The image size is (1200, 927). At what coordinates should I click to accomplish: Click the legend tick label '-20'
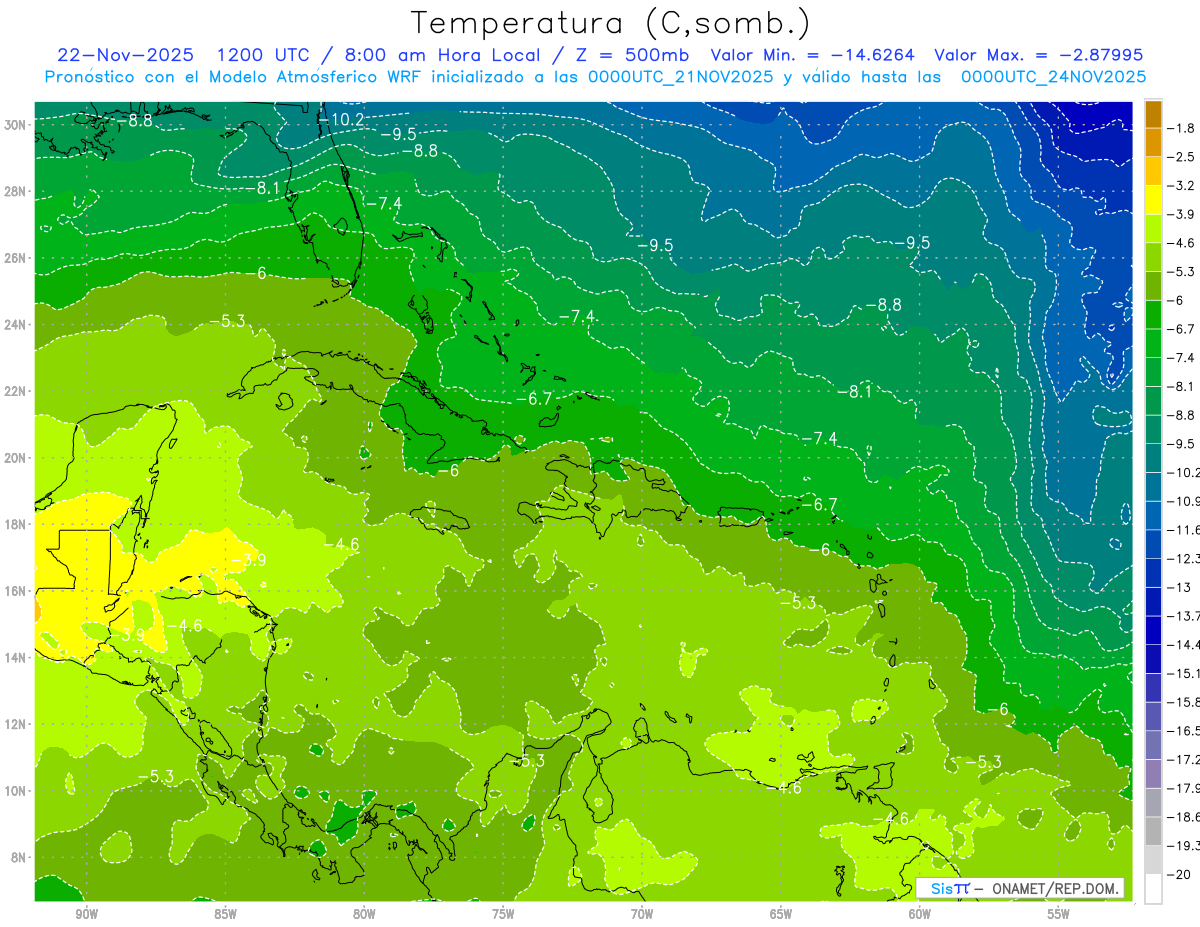click(x=1180, y=875)
